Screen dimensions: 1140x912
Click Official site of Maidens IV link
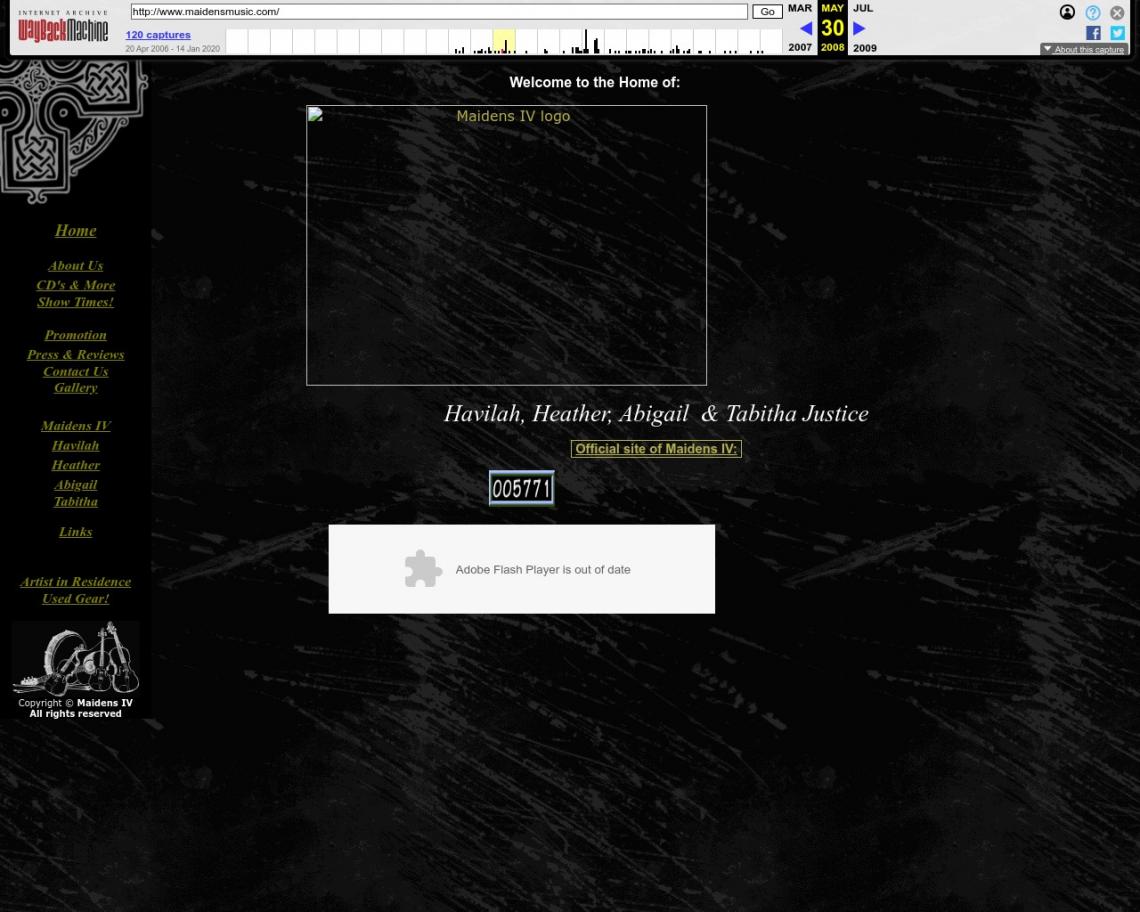[x=656, y=449]
